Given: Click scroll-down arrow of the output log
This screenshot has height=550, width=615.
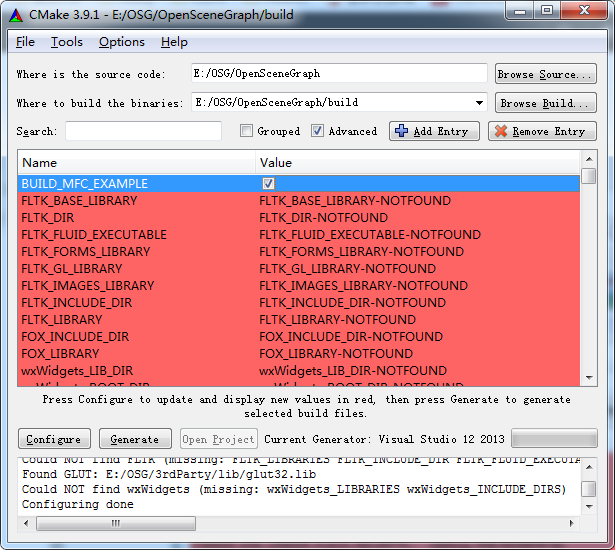Looking at the screenshot, I should click(x=589, y=506).
